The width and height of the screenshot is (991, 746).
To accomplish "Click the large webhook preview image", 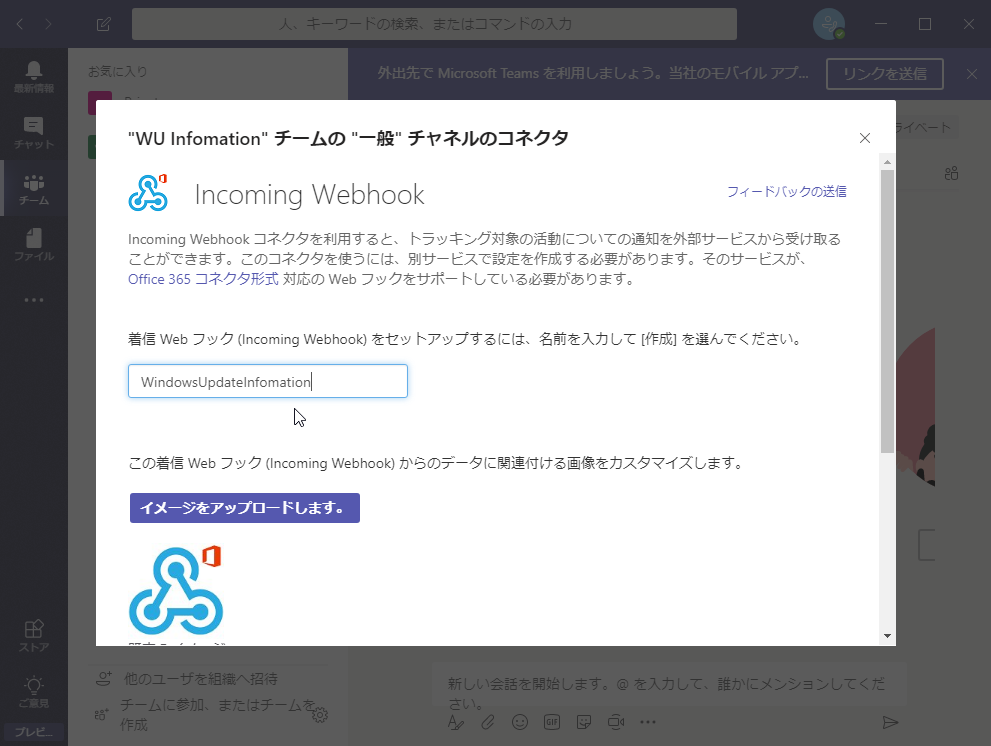I will click(176, 590).
